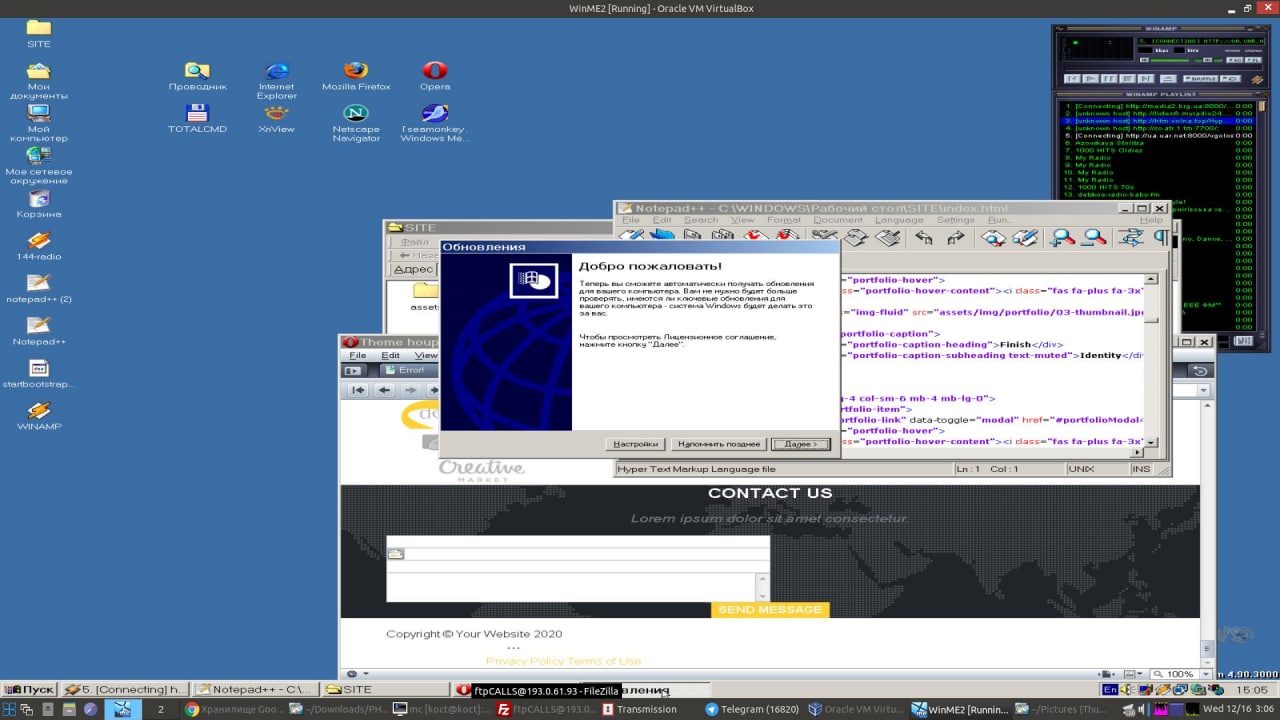Click Notepad++ vertical scrollbar down arrow
1280x720 pixels.
(1151, 442)
